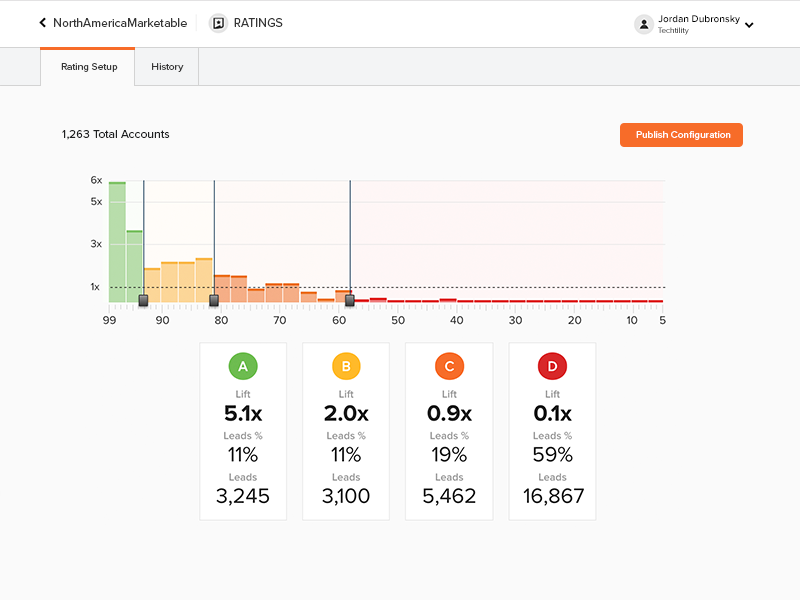Click the green A rating badge

[x=243, y=367]
